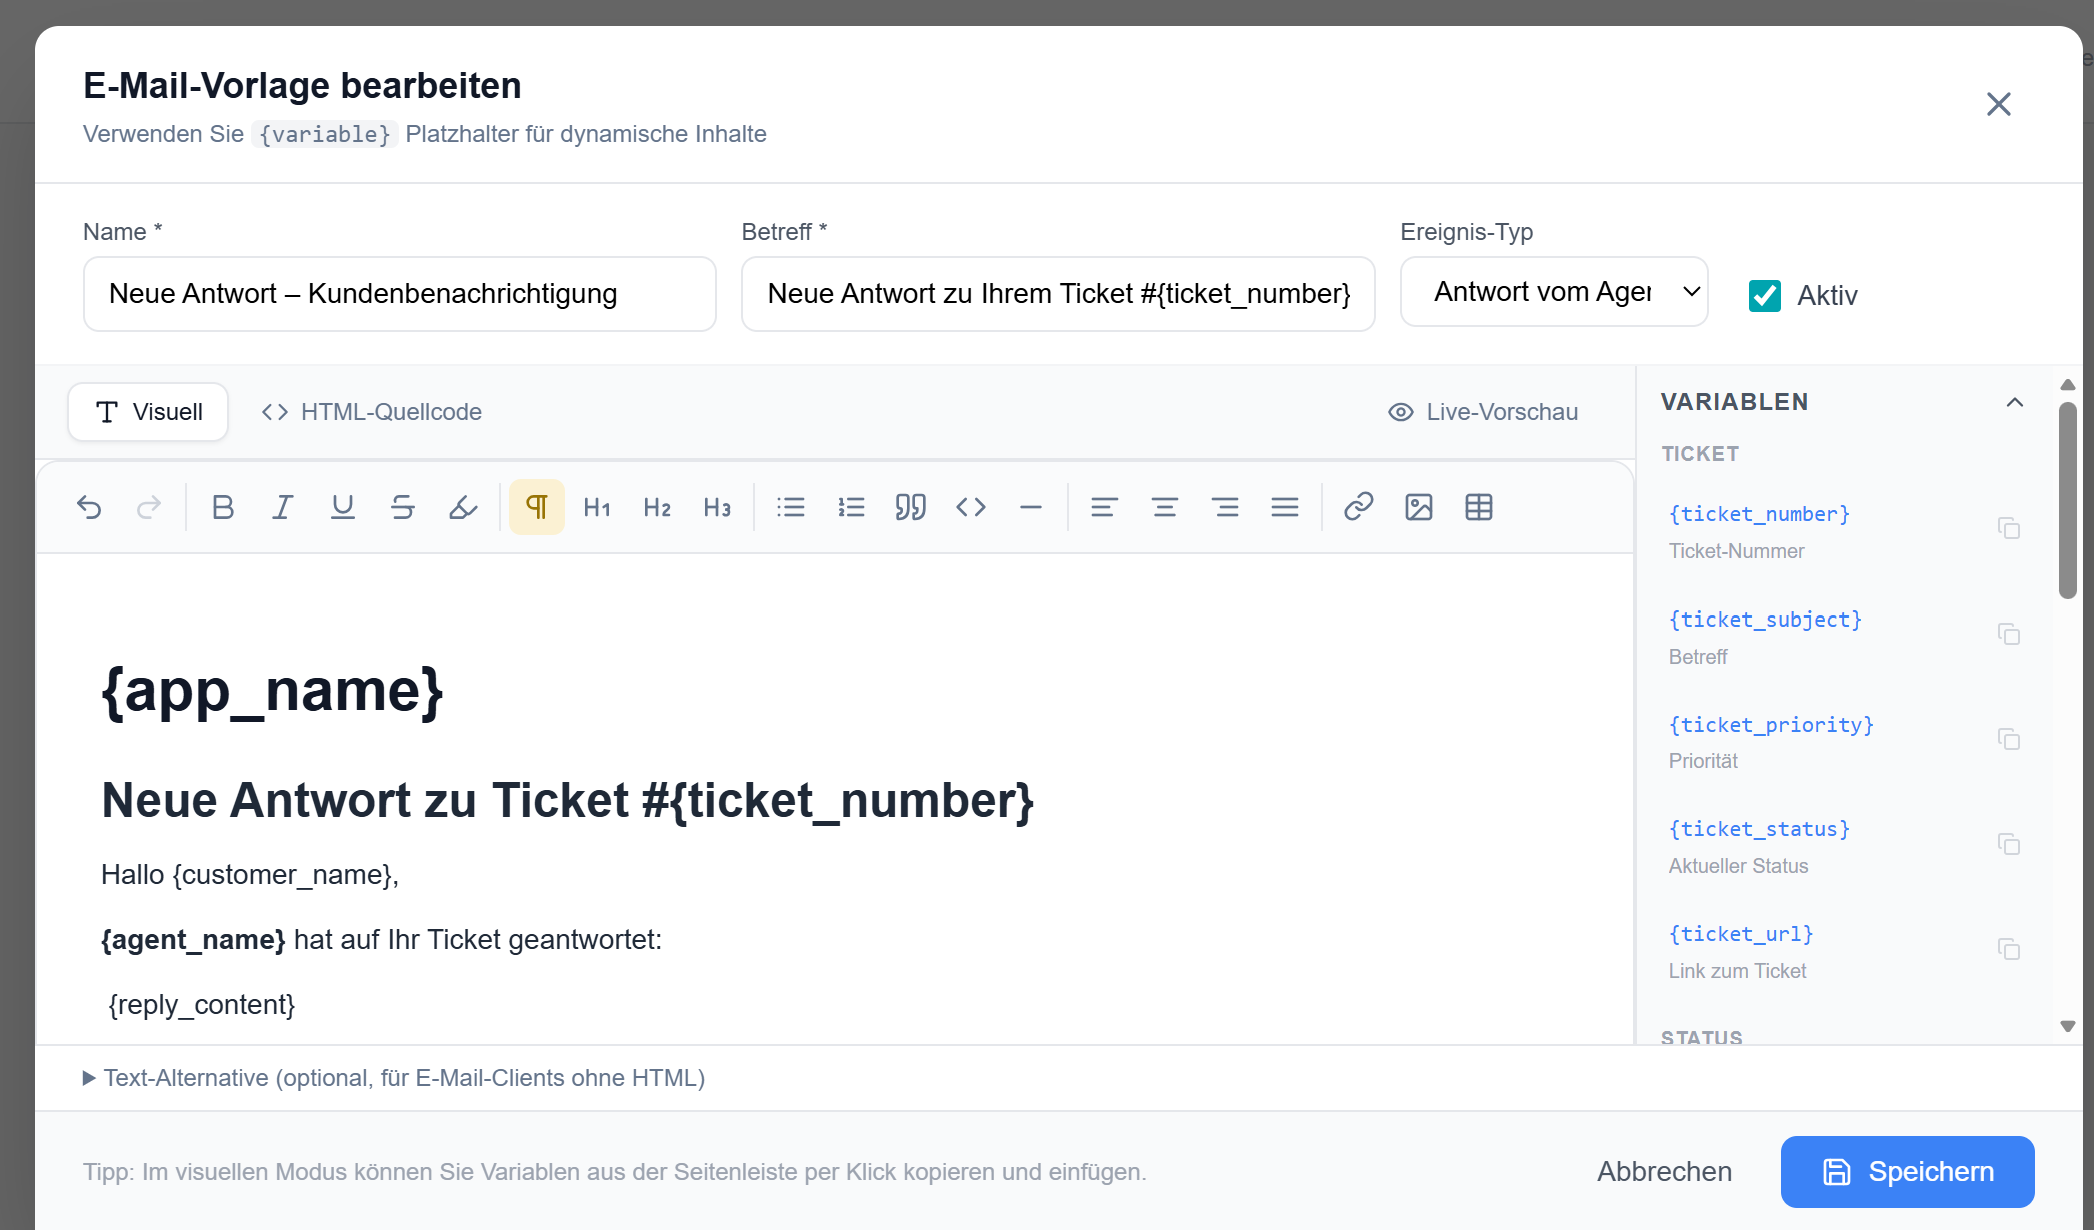Disable the Aktiv checkbox
Viewport: 2094px width, 1230px height.
1765,295
